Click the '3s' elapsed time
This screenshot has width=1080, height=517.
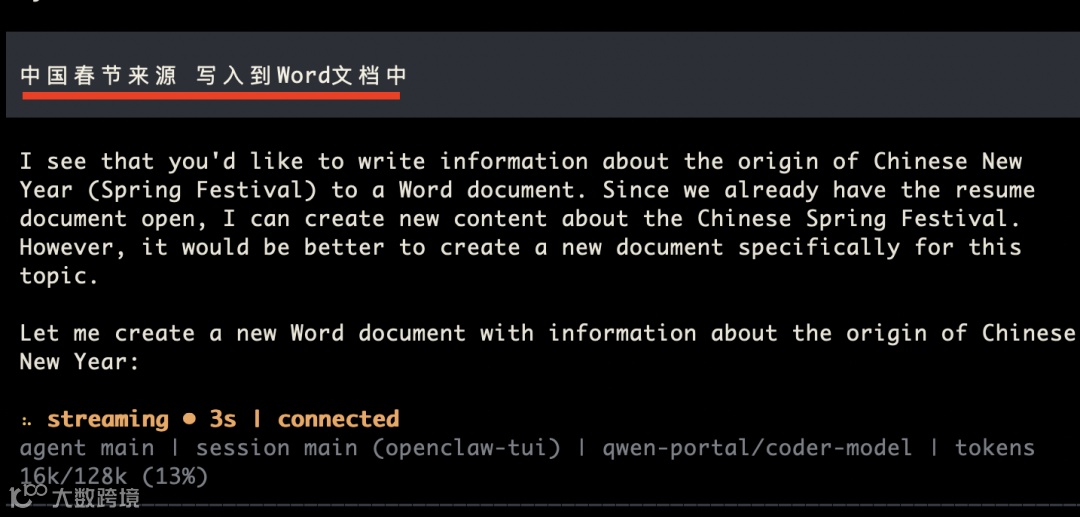223,419
